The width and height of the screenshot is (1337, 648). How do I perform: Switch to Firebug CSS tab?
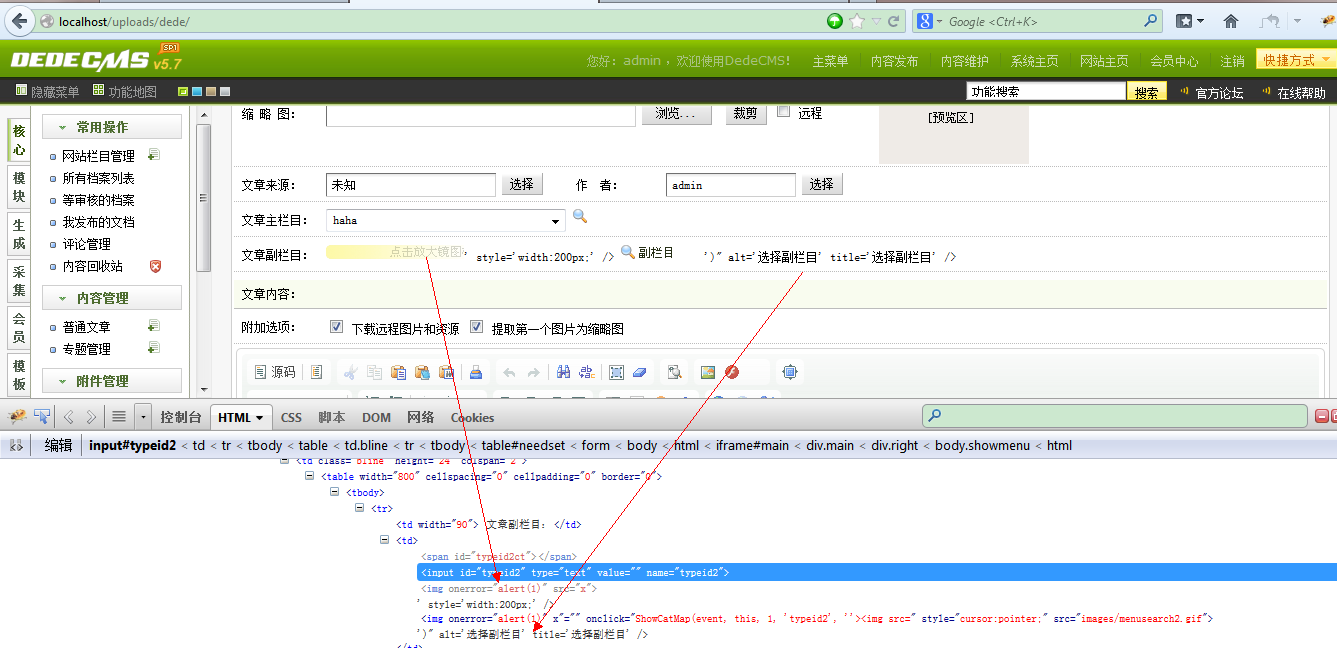click(291, 417)
